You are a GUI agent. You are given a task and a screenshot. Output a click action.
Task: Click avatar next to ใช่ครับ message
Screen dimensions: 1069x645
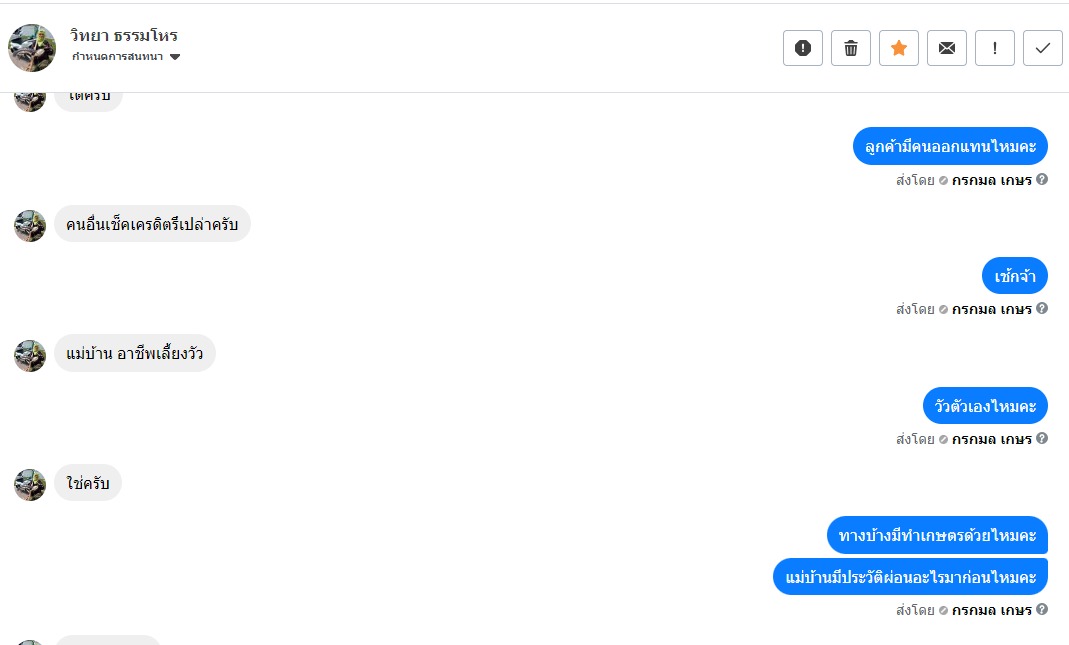(30, 484)
